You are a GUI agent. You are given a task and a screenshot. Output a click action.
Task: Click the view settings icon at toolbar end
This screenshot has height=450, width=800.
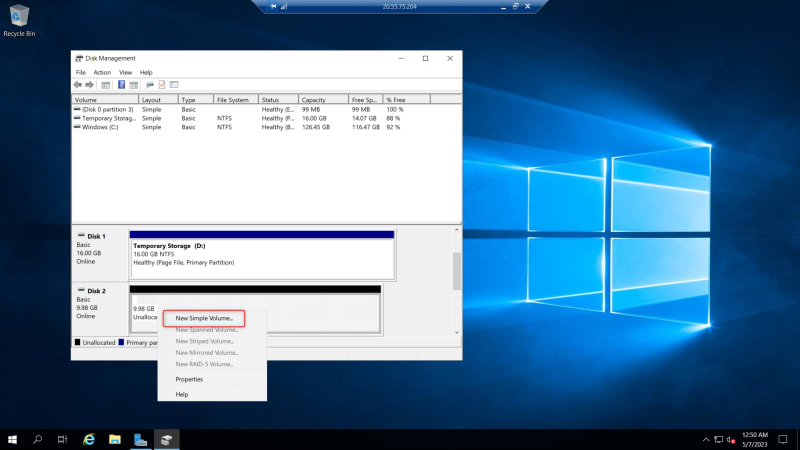click(174, 85)
